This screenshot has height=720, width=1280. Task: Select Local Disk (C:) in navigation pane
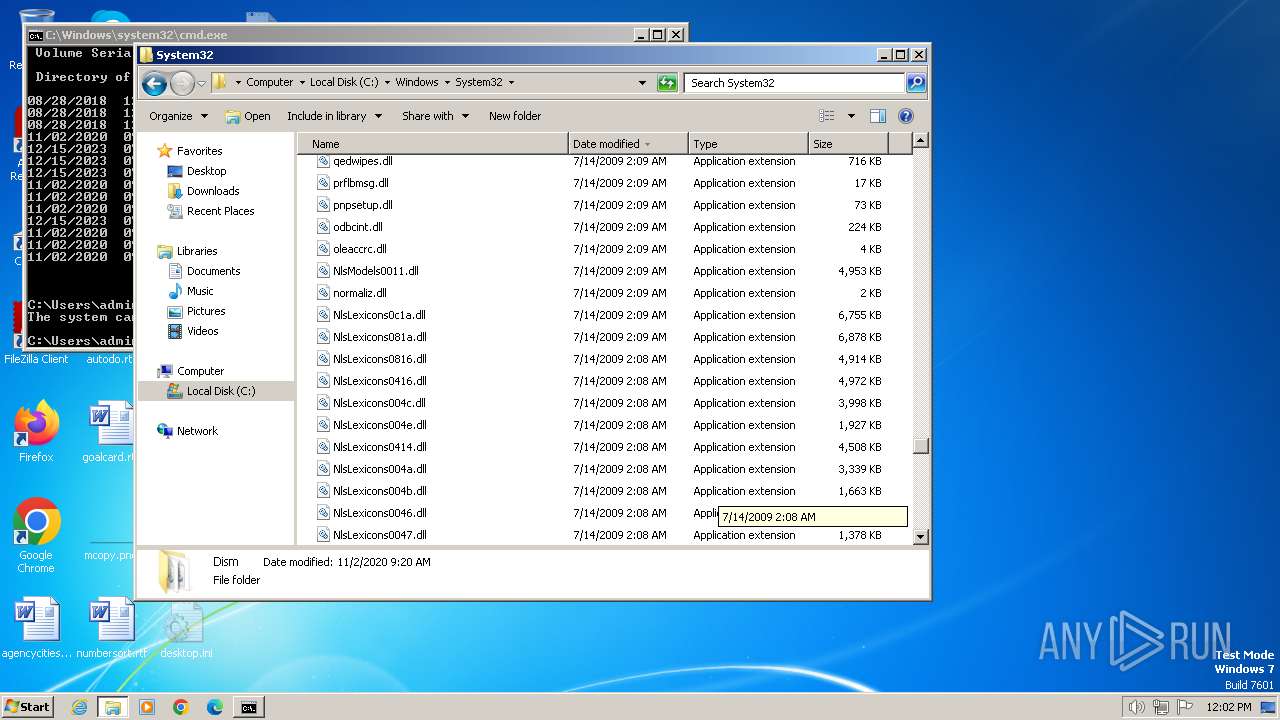220,391
